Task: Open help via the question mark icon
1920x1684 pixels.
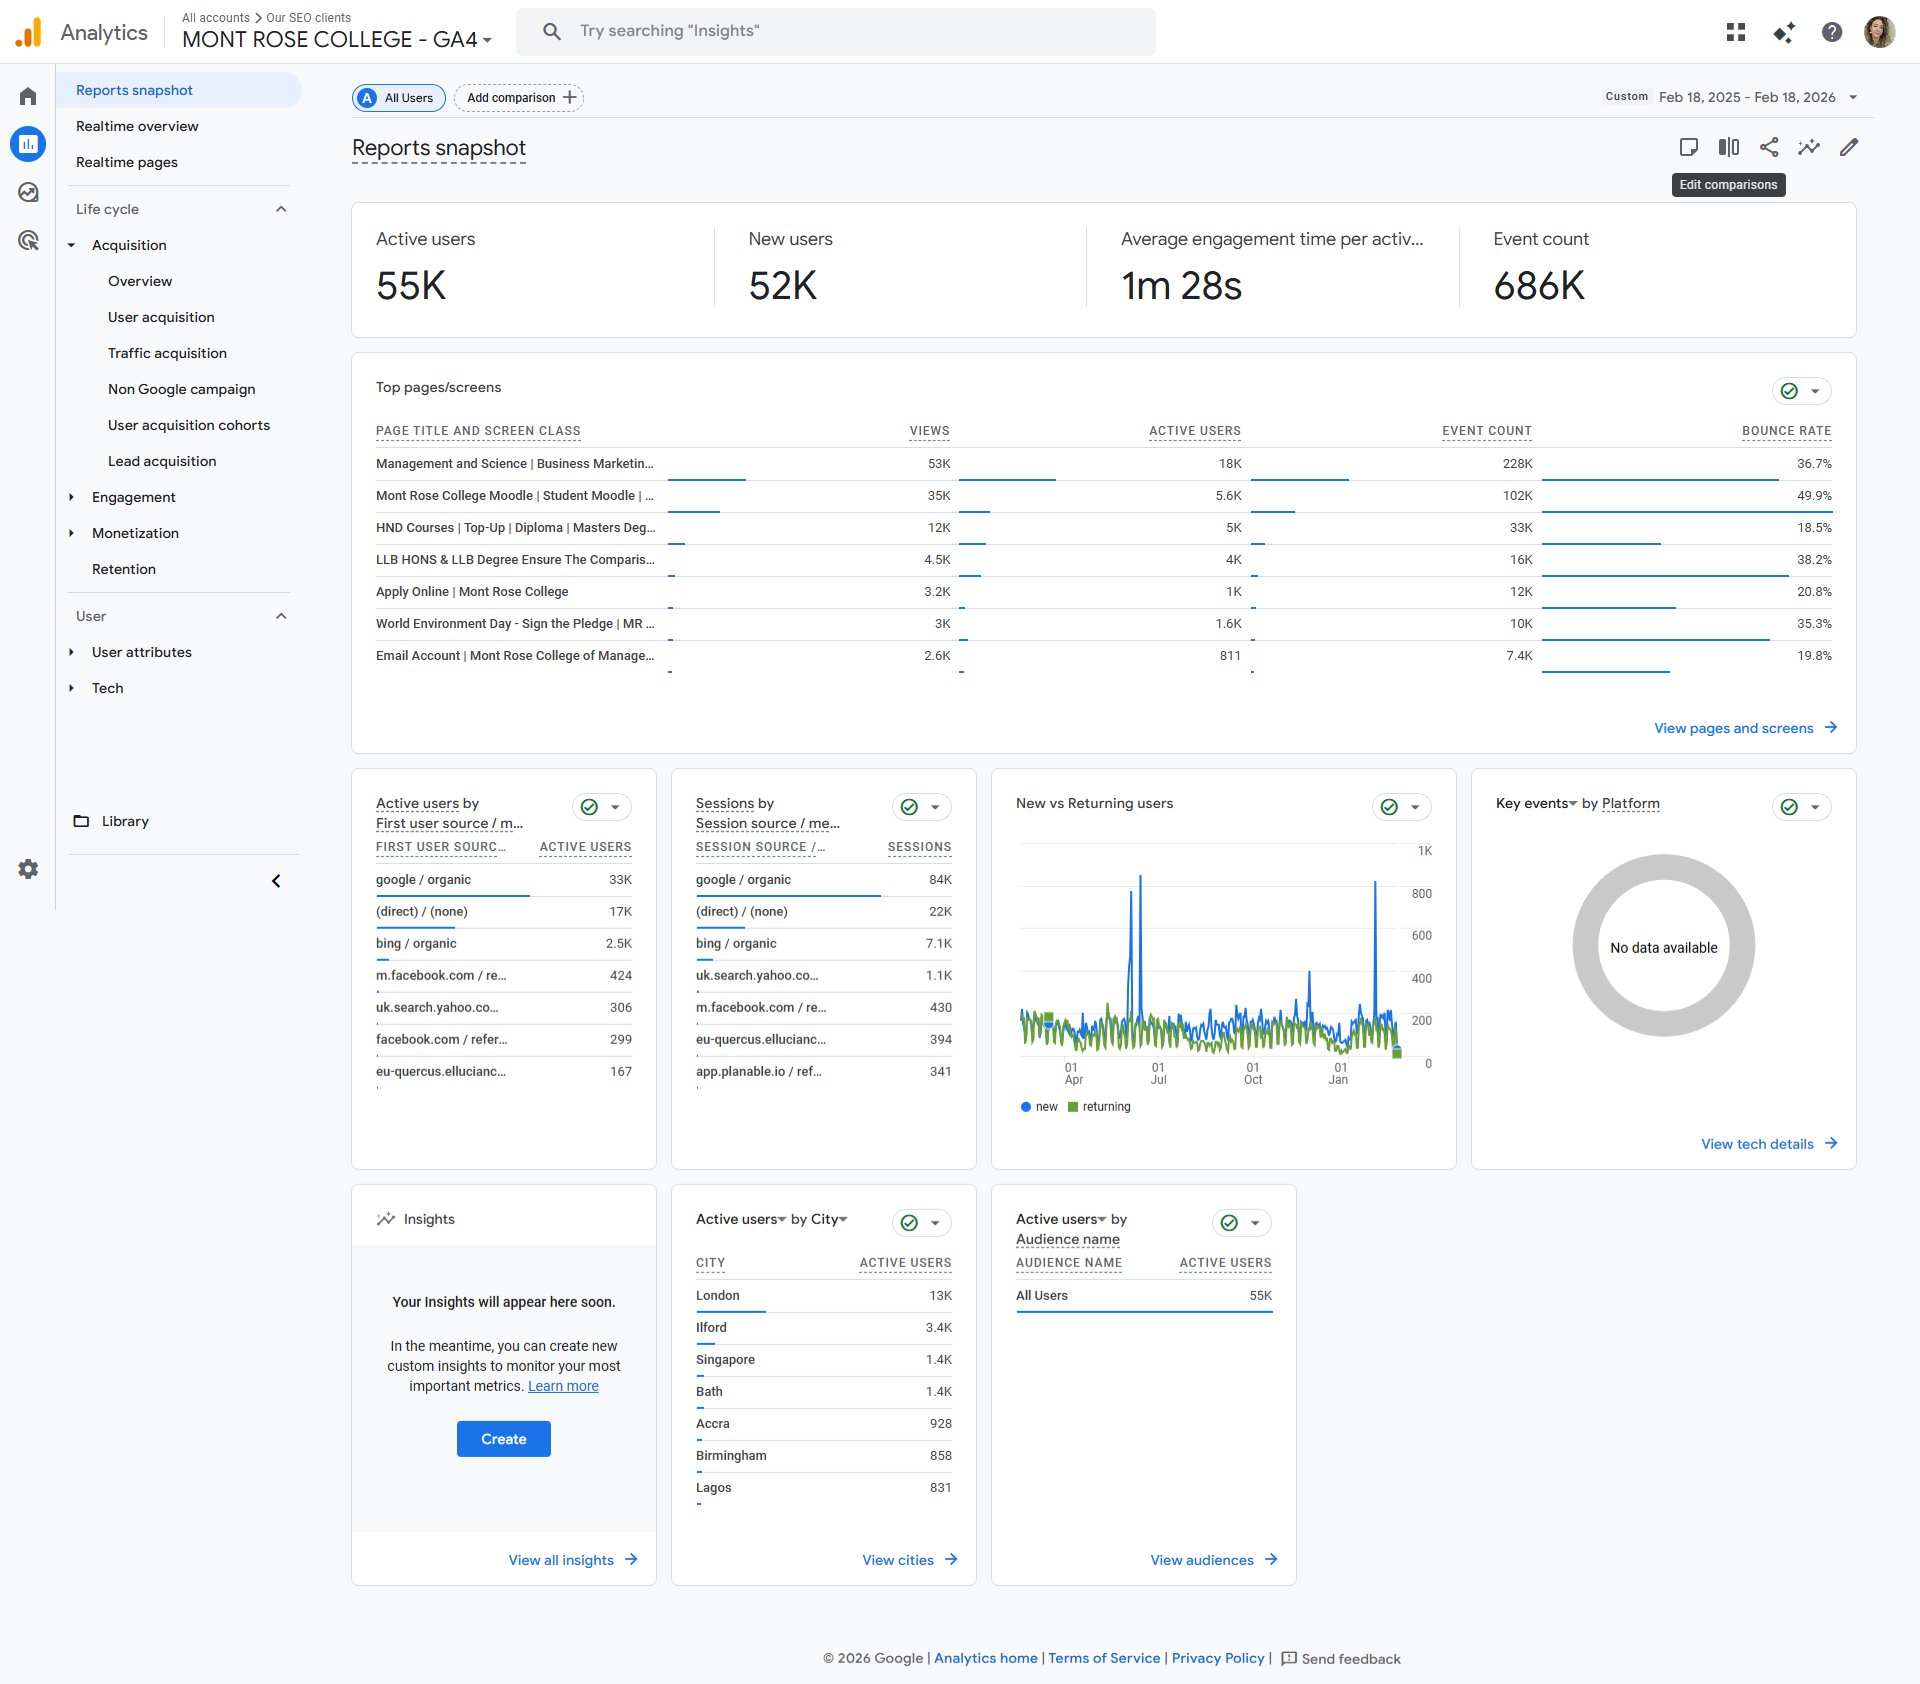Action: (1832, 31)
